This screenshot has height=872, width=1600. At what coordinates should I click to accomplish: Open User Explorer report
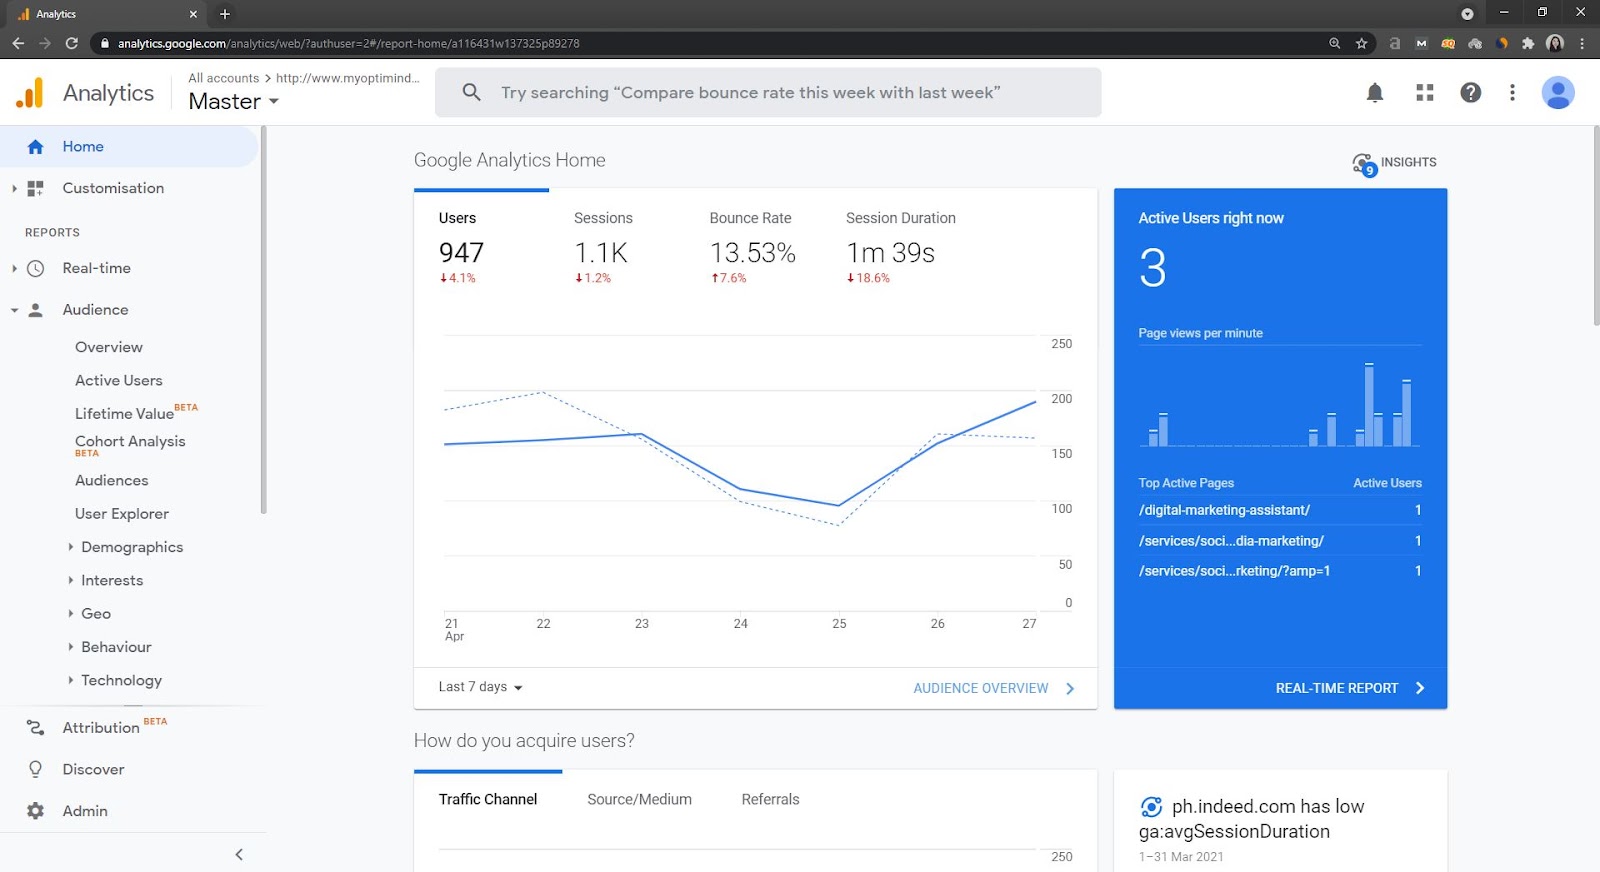coord(122,514)
